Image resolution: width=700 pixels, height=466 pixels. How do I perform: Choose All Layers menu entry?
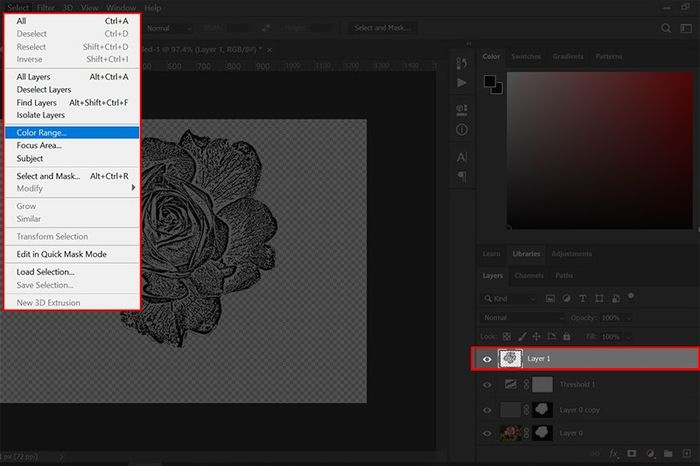[x=72, y=77]
